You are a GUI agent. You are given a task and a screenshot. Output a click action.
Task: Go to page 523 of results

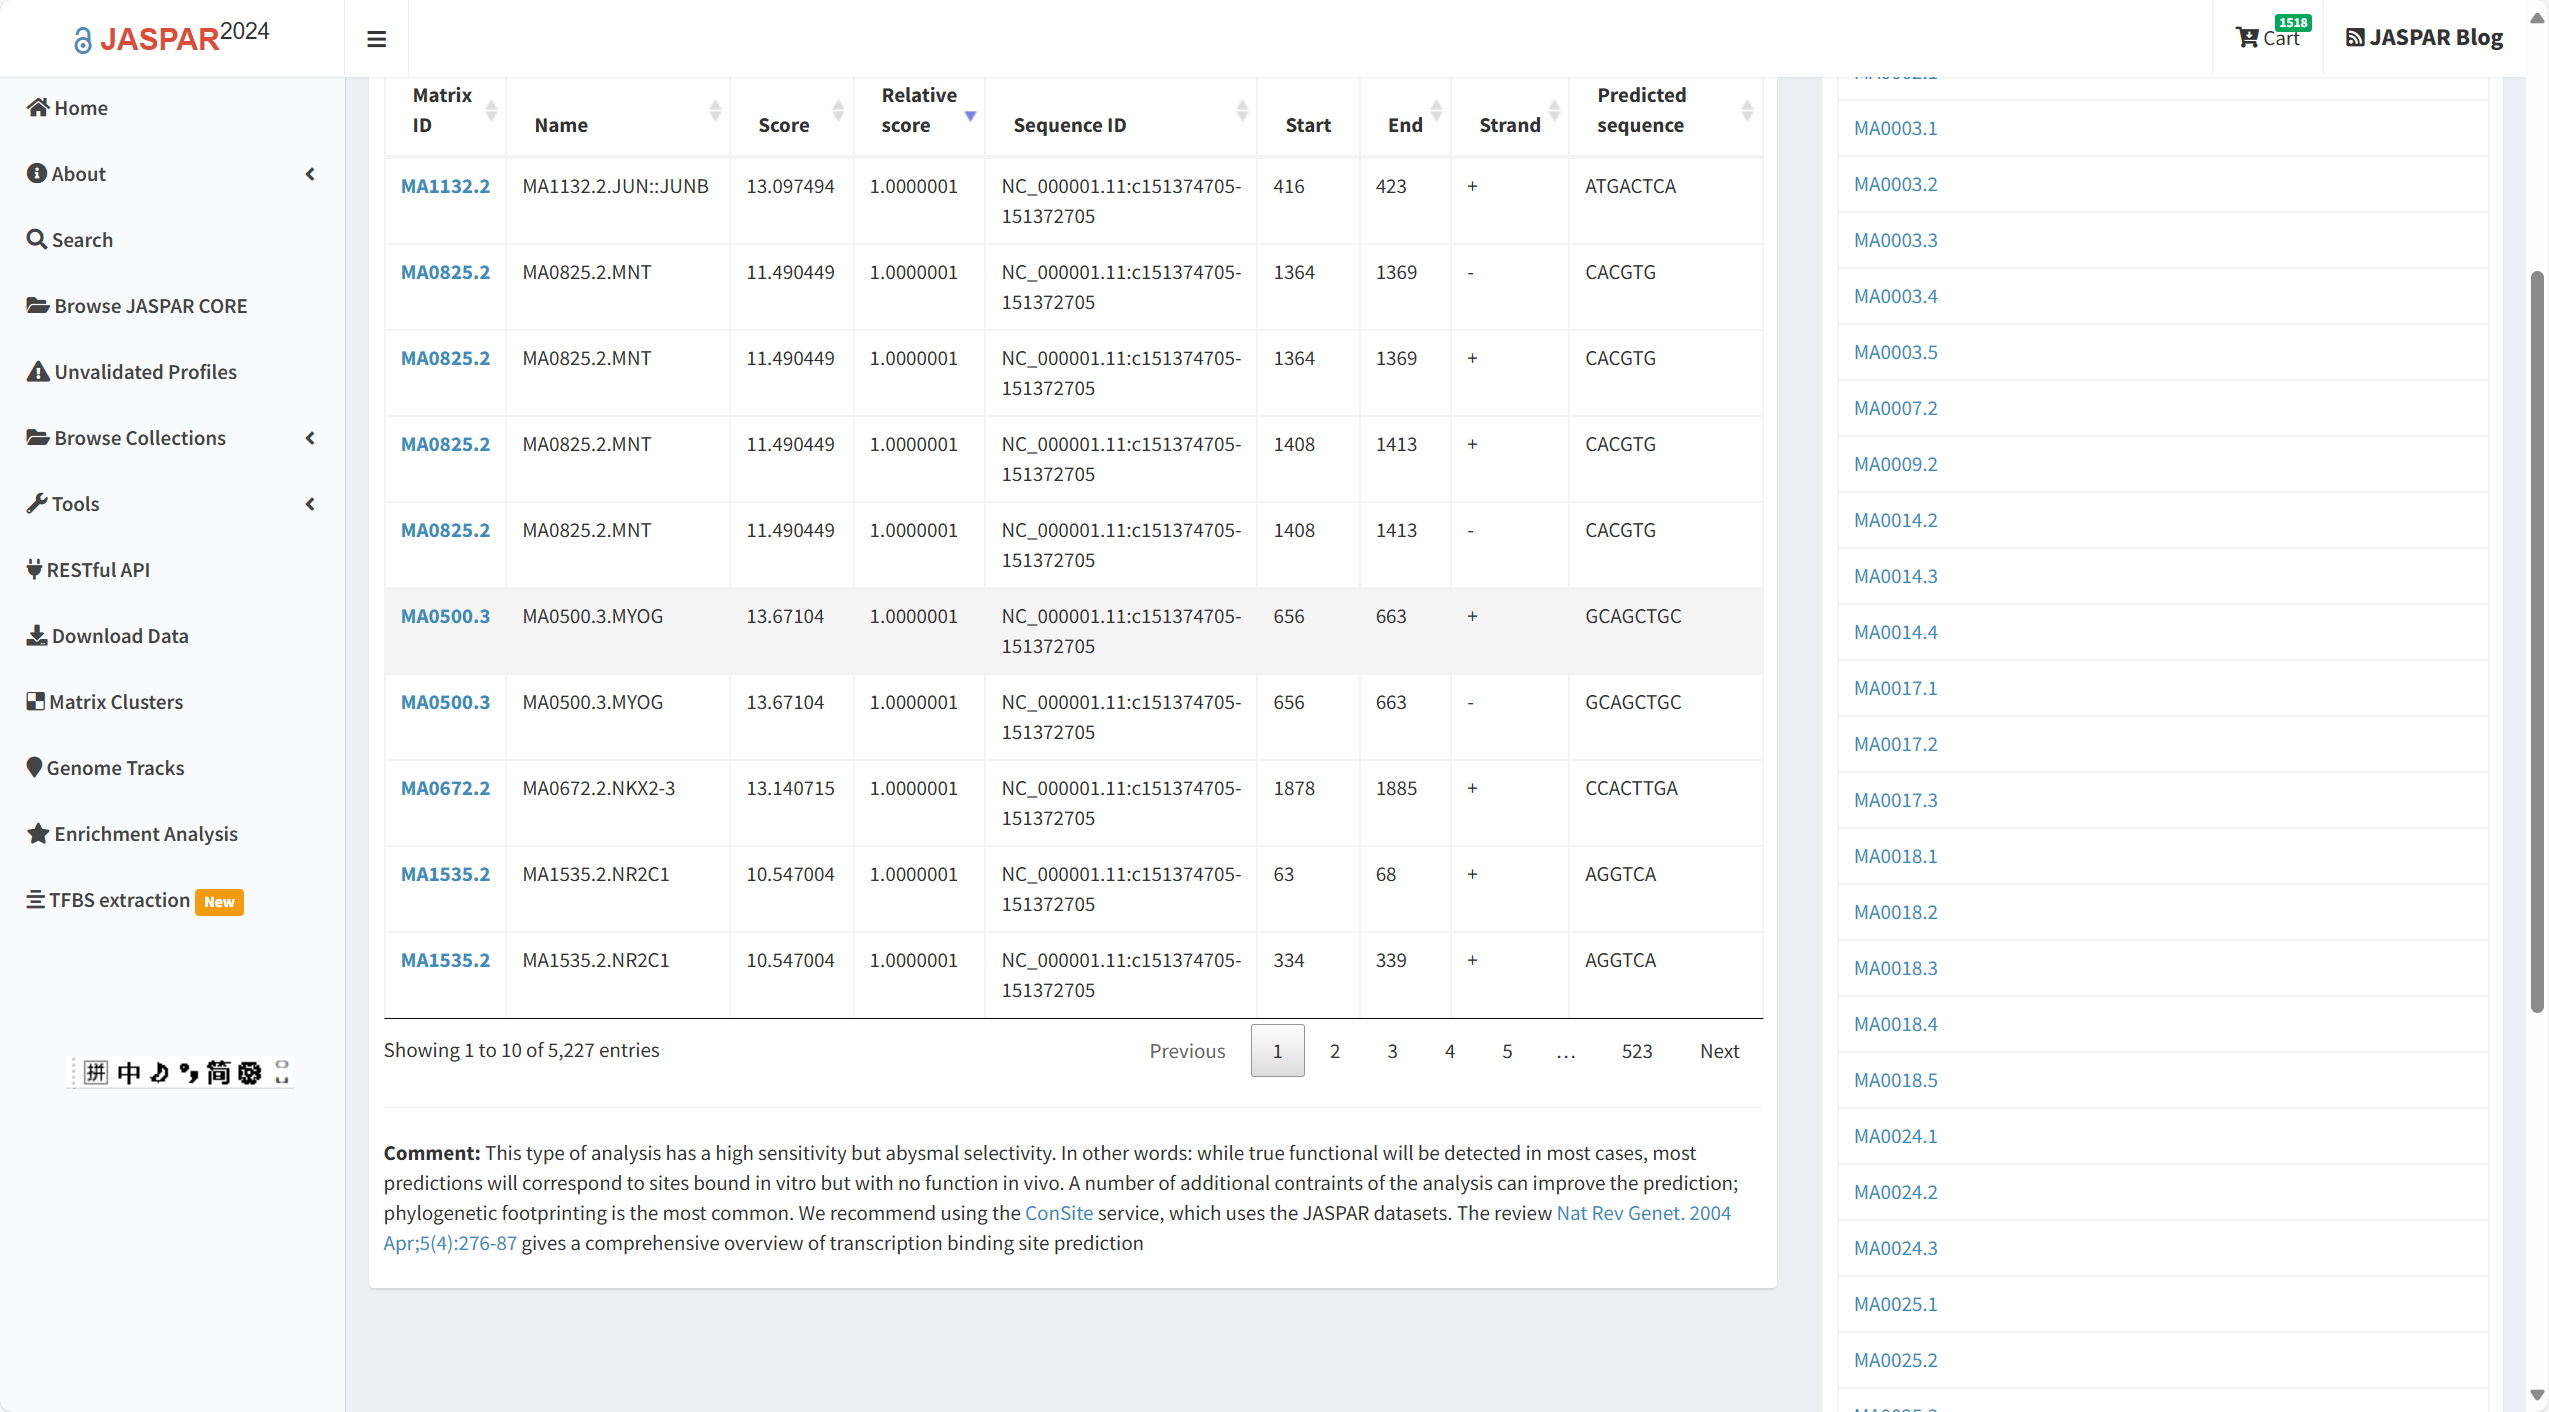point(1636,1051)
